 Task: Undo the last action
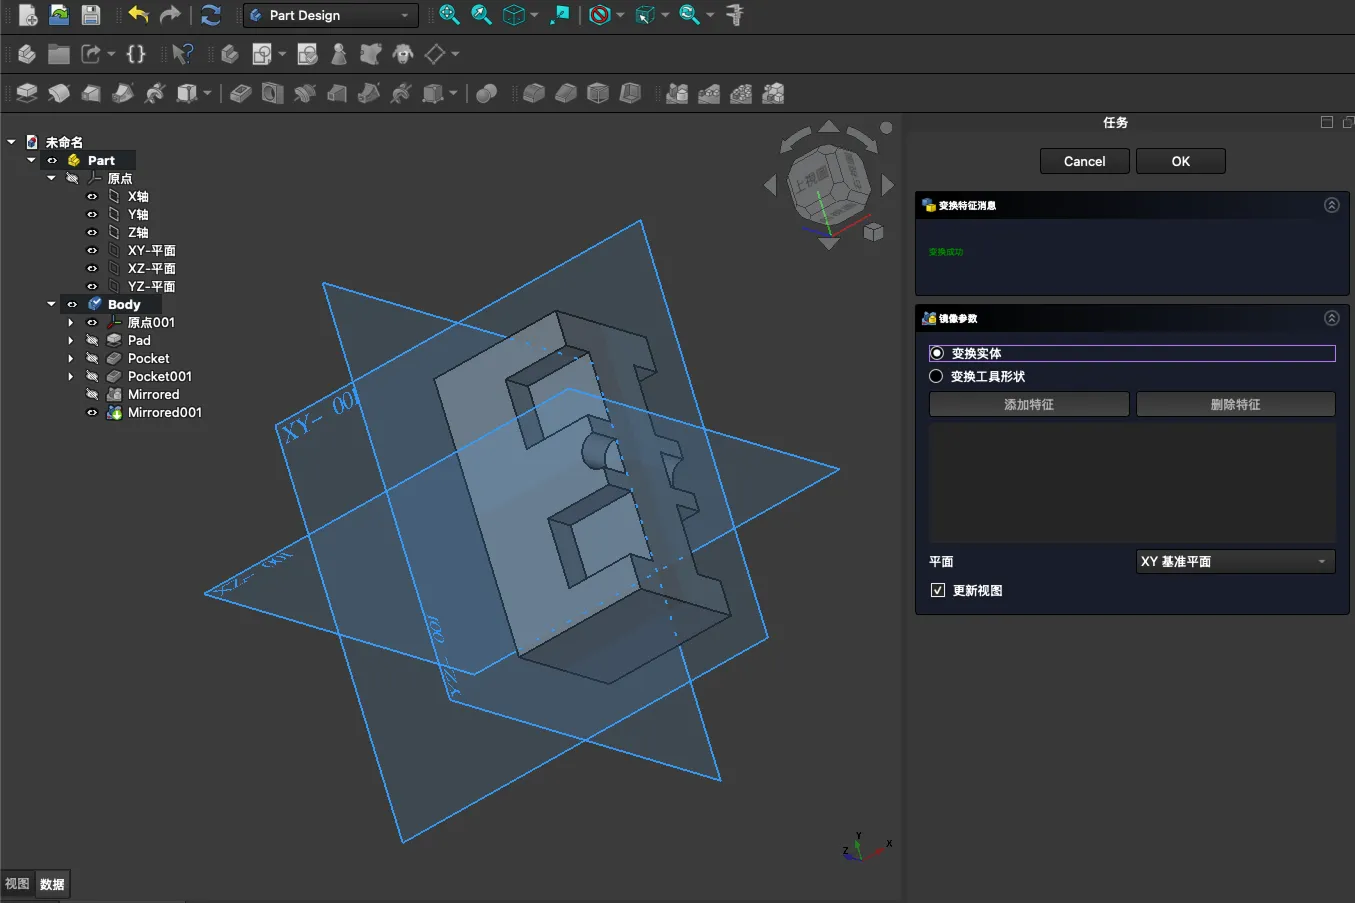point(138,15)
